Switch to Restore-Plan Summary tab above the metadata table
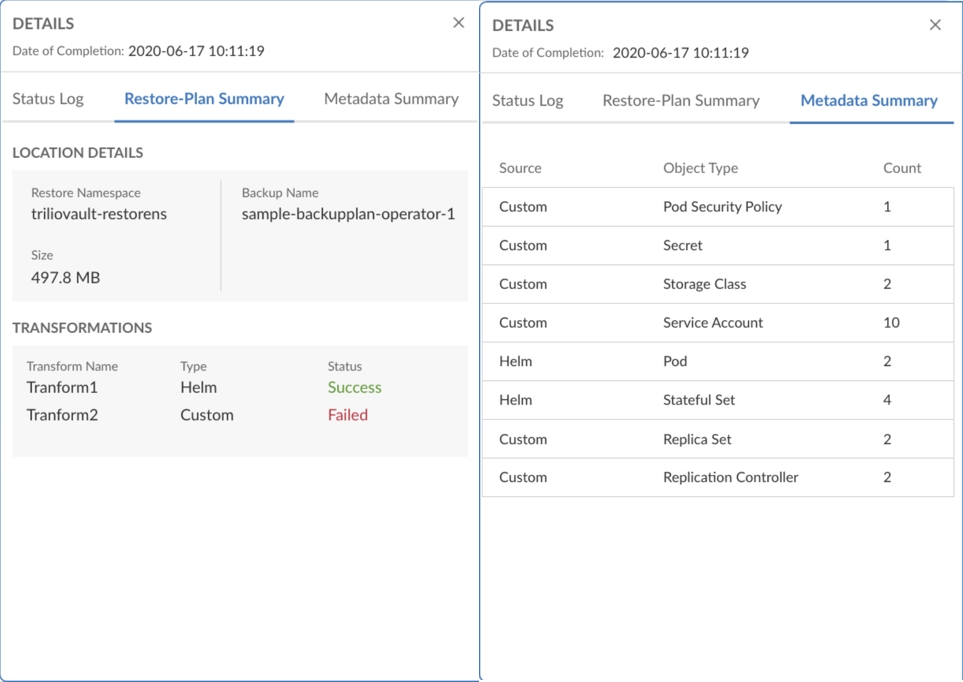Viewport: 963px width, 682px height. [681, 101]
